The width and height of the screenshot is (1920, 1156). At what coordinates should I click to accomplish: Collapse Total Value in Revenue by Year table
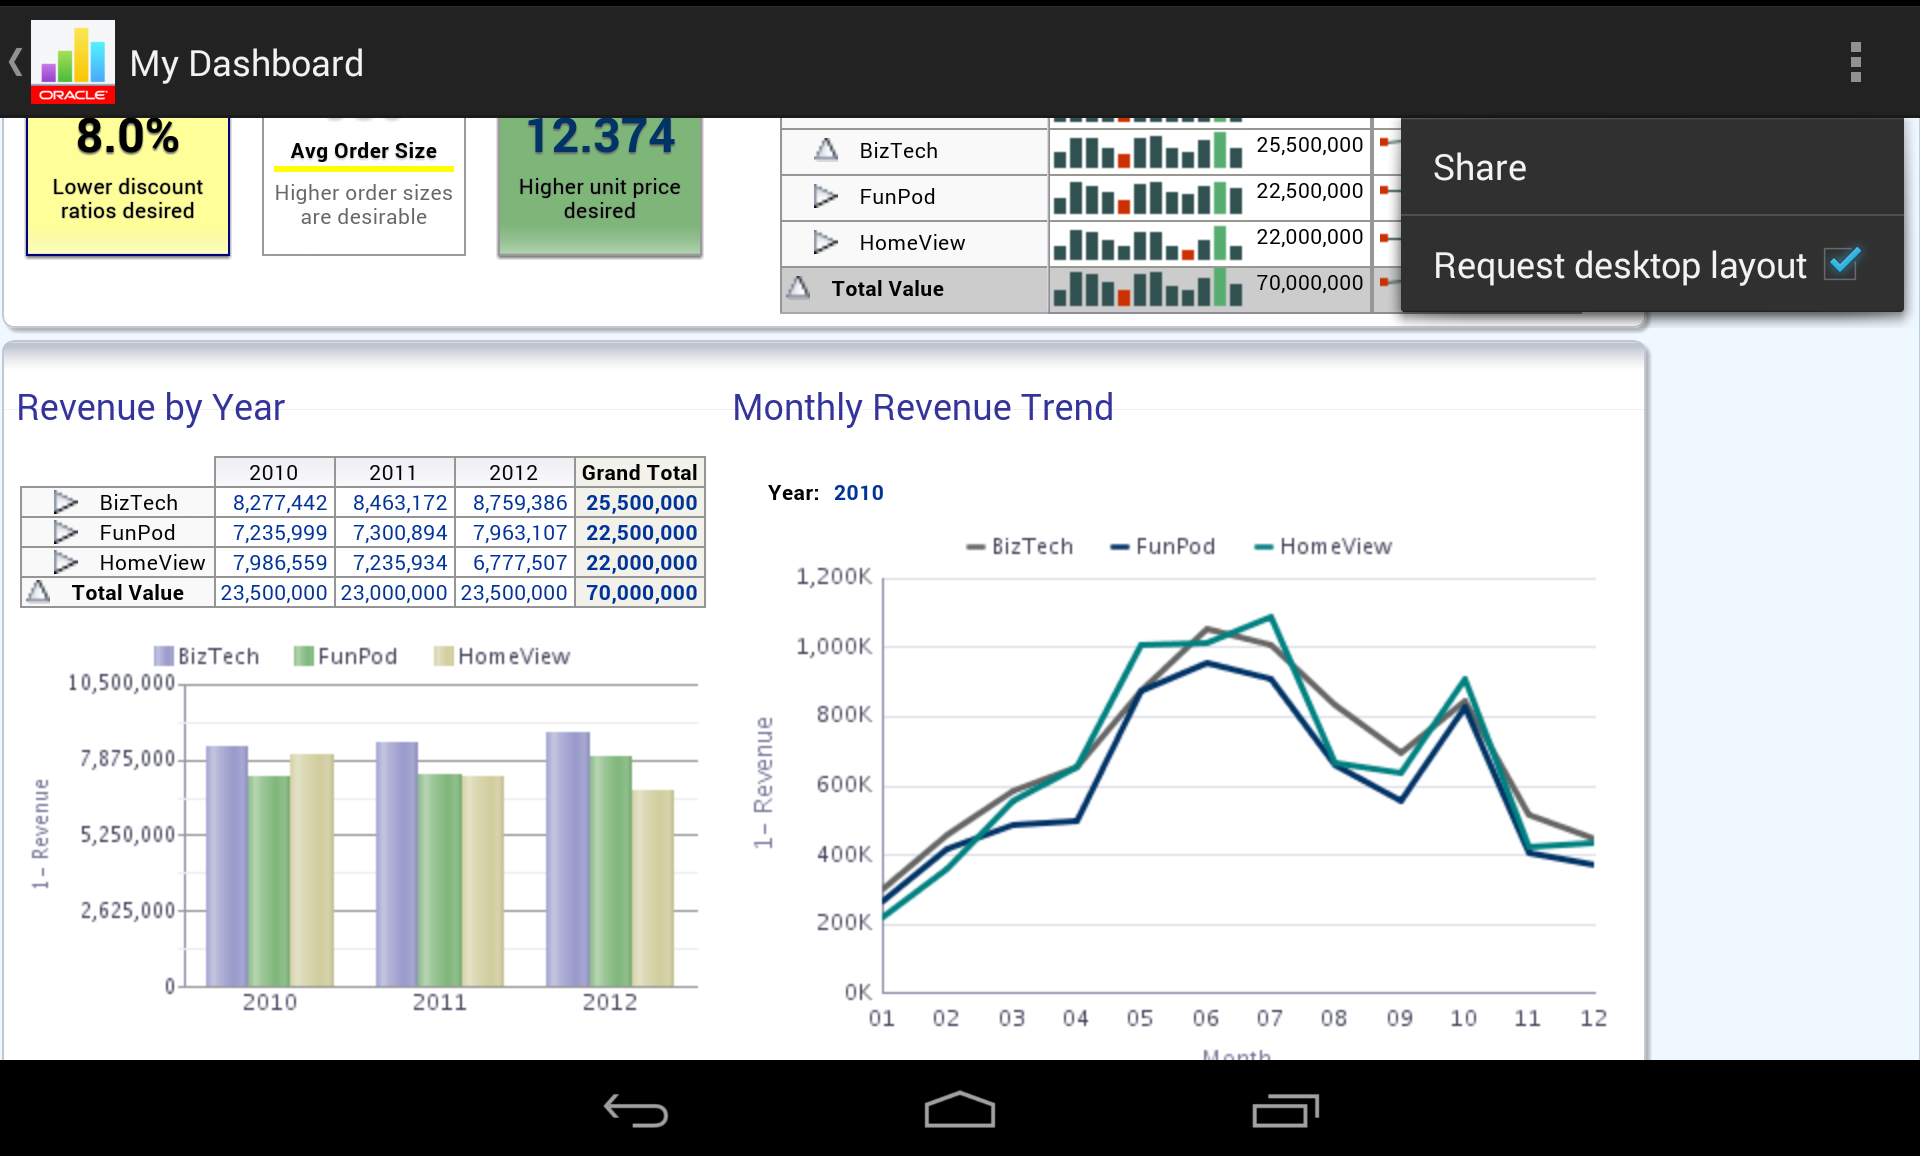click(x=38, y=591)
